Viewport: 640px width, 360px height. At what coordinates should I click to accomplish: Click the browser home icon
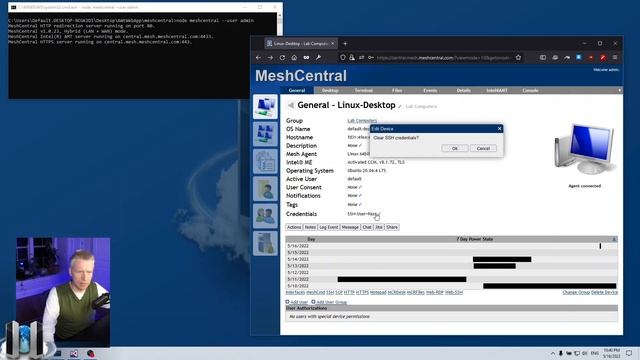(294, 58)
